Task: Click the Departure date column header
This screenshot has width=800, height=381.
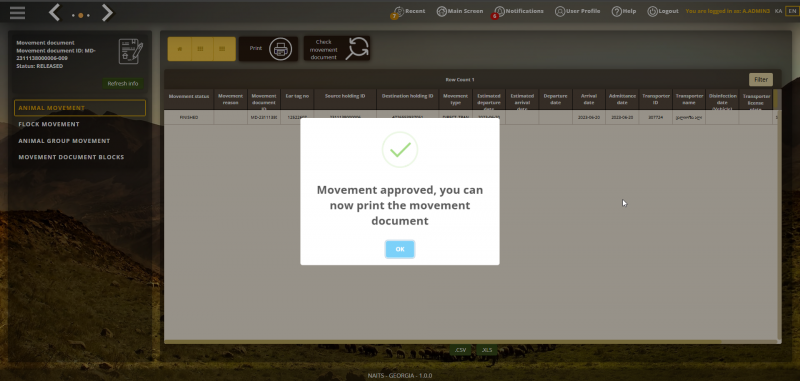Action: pyautogui.click(x=556, y=99)
